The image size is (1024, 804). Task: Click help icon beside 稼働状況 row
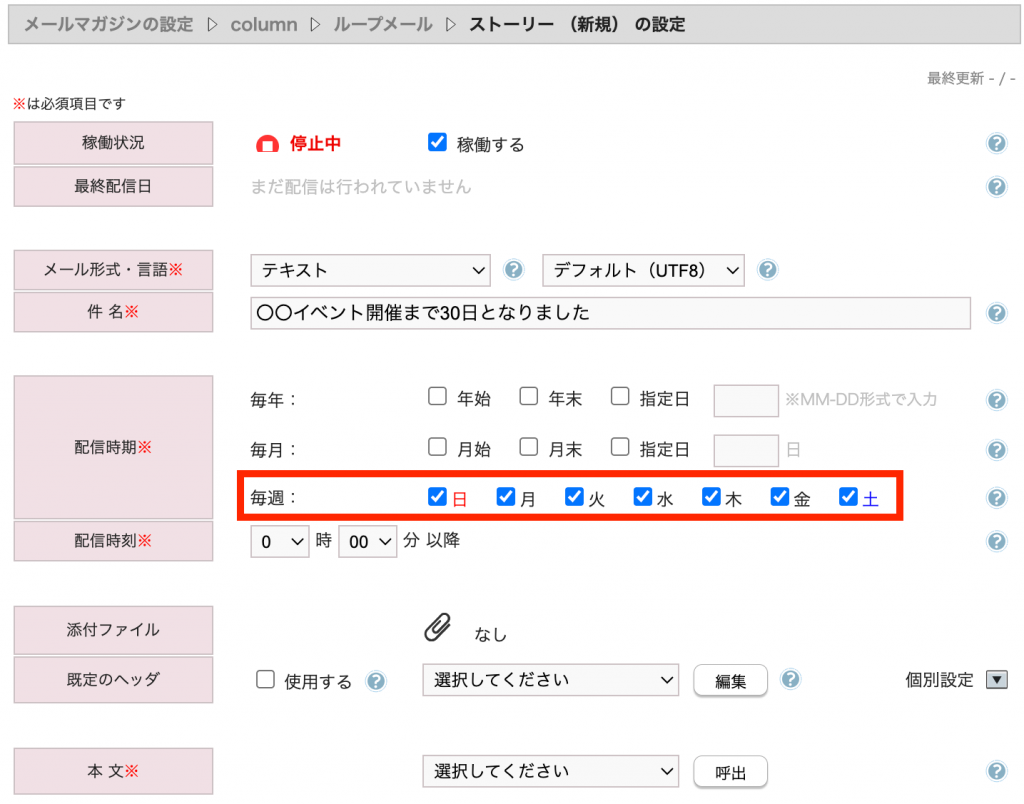tap(996, 144)
